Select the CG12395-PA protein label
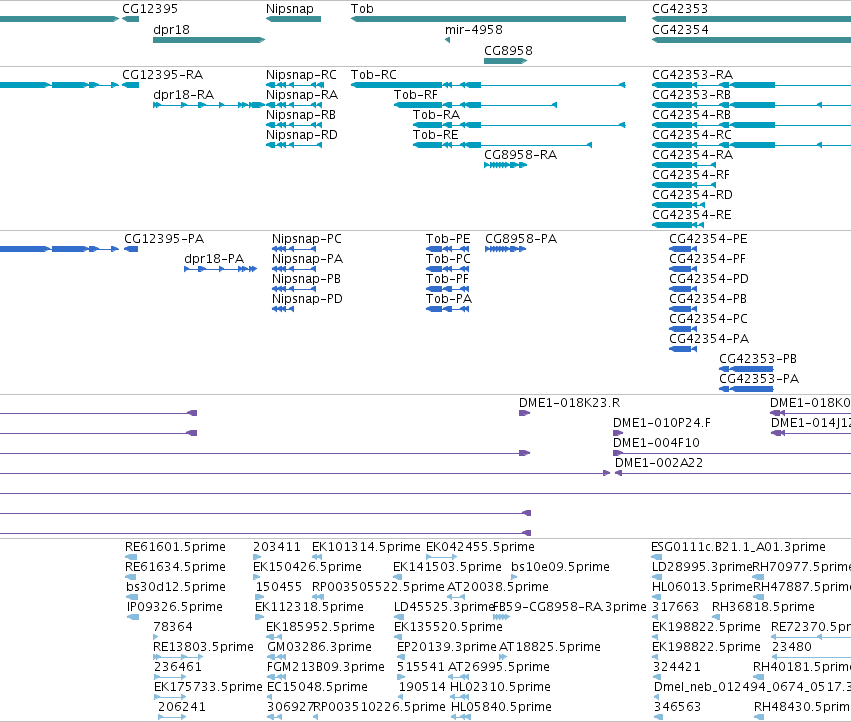This screenshot has height=722, width=851. point(164,239)
